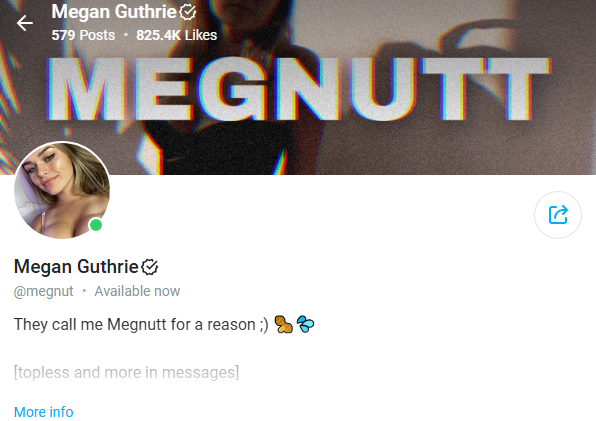Viewport: 596px width, 421px height.
Task: Click verified checkmark beside the profile name
Action: [x=149, y=267]
